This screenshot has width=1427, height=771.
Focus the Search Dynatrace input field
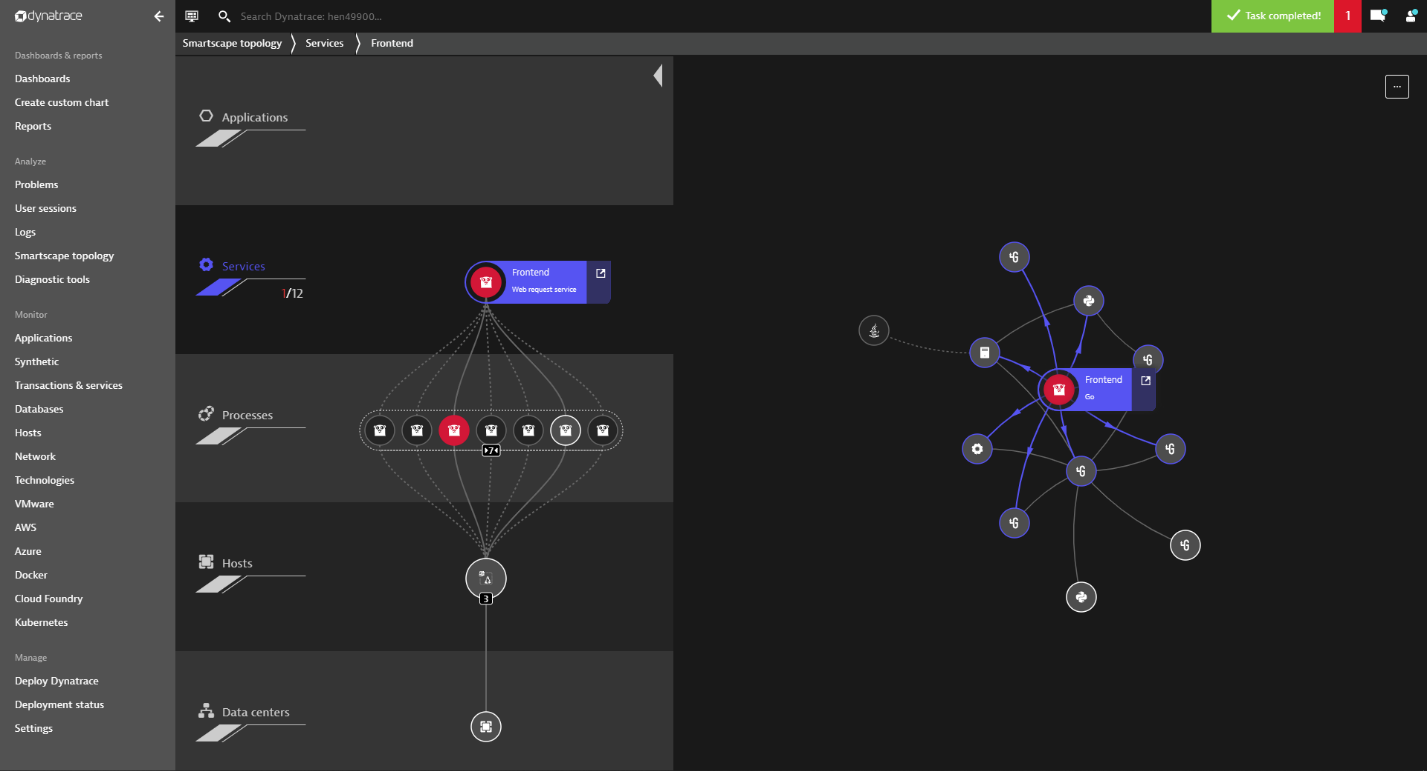[x=311, y=17]
